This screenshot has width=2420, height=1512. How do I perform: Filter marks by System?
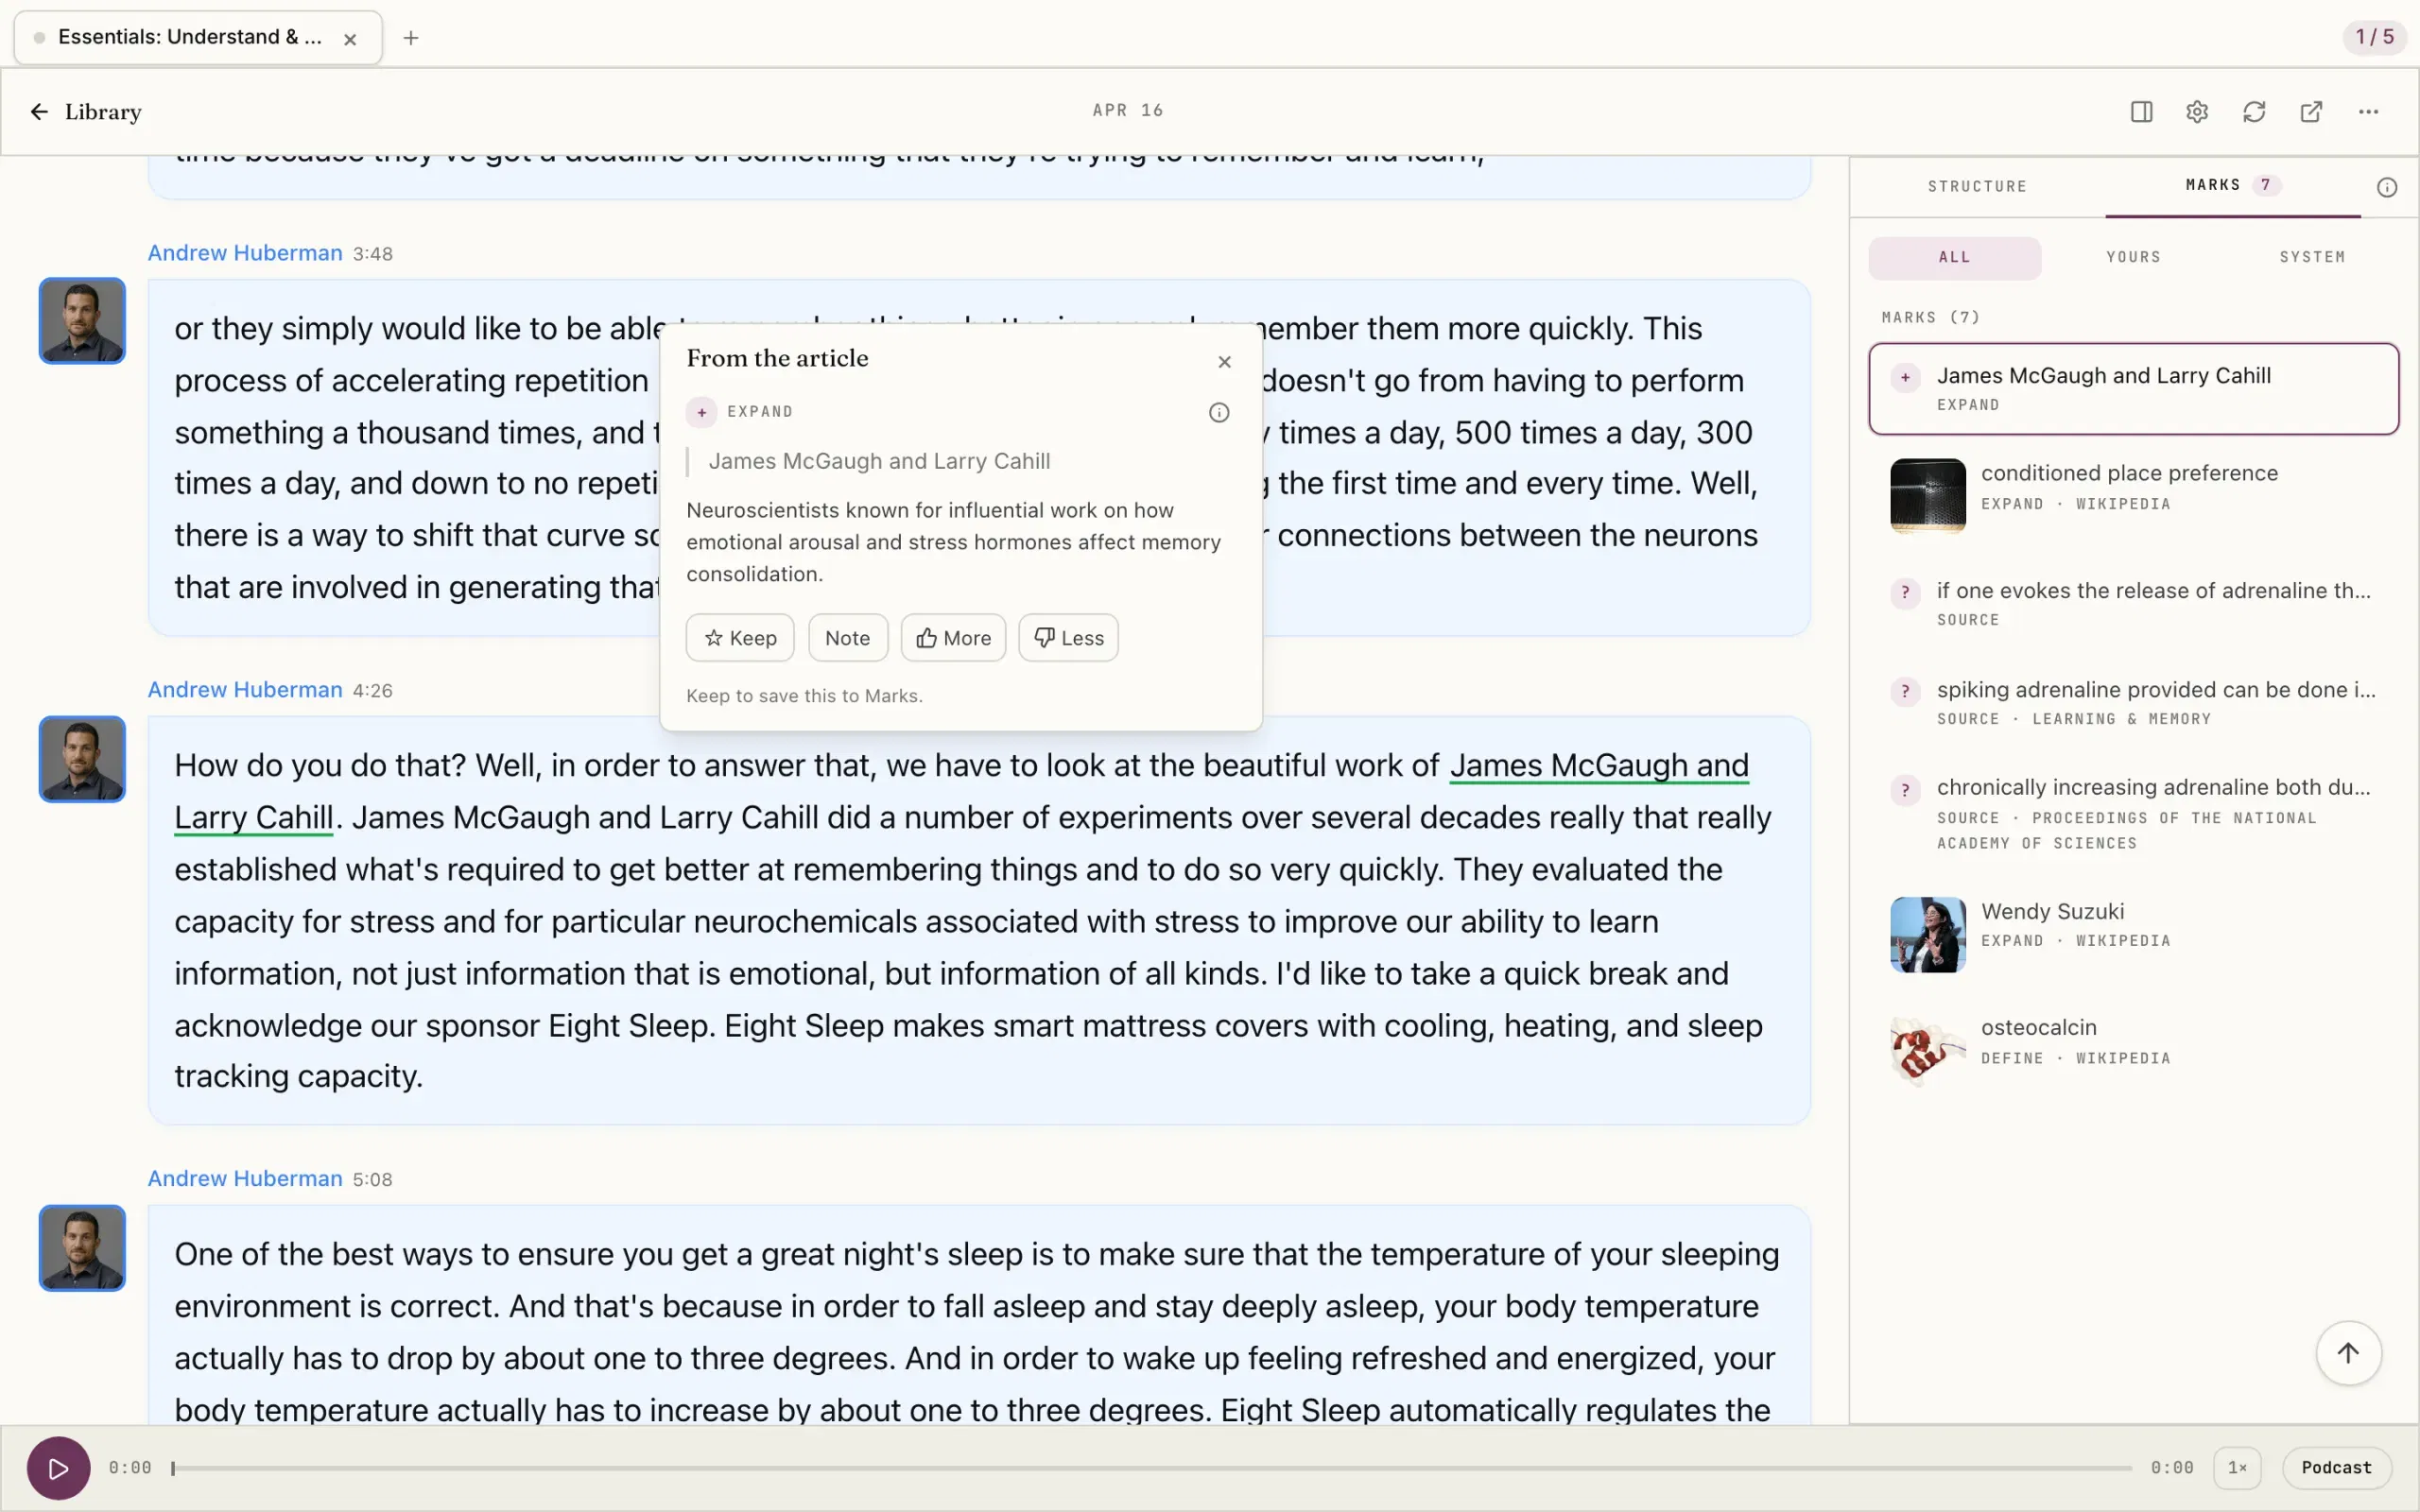[2312, 257]
